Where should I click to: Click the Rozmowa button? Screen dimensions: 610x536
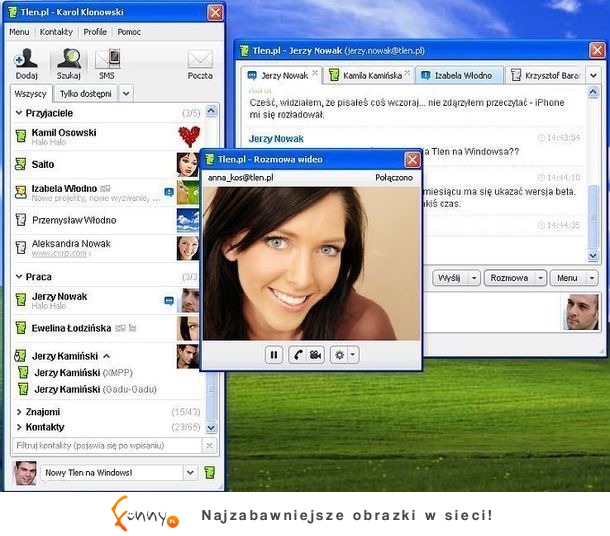509,278
